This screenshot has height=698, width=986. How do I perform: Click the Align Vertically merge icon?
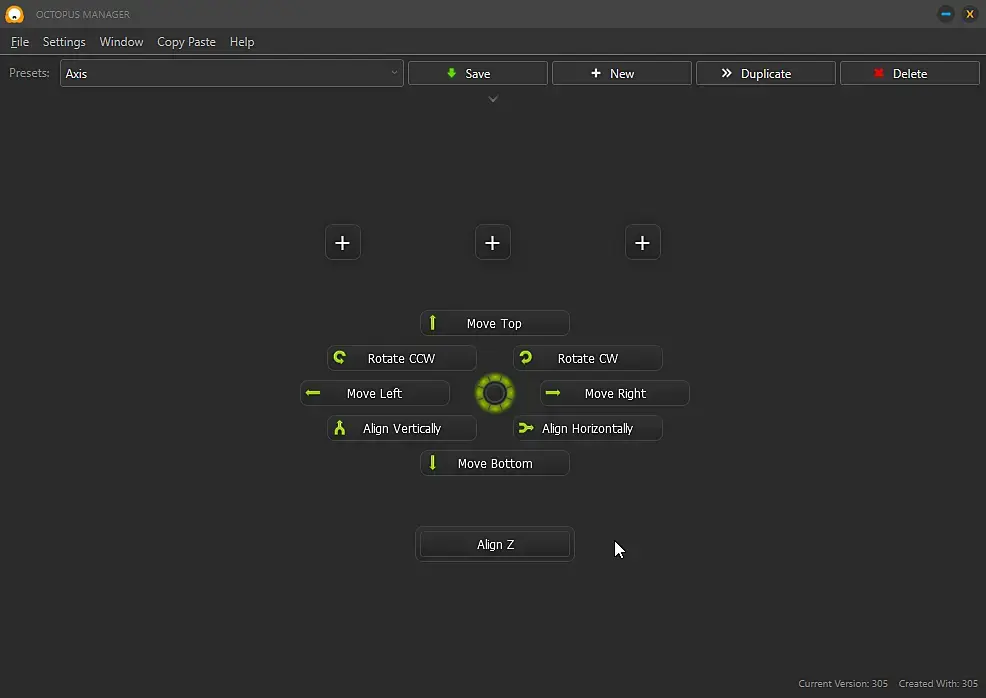coord(340,428)
